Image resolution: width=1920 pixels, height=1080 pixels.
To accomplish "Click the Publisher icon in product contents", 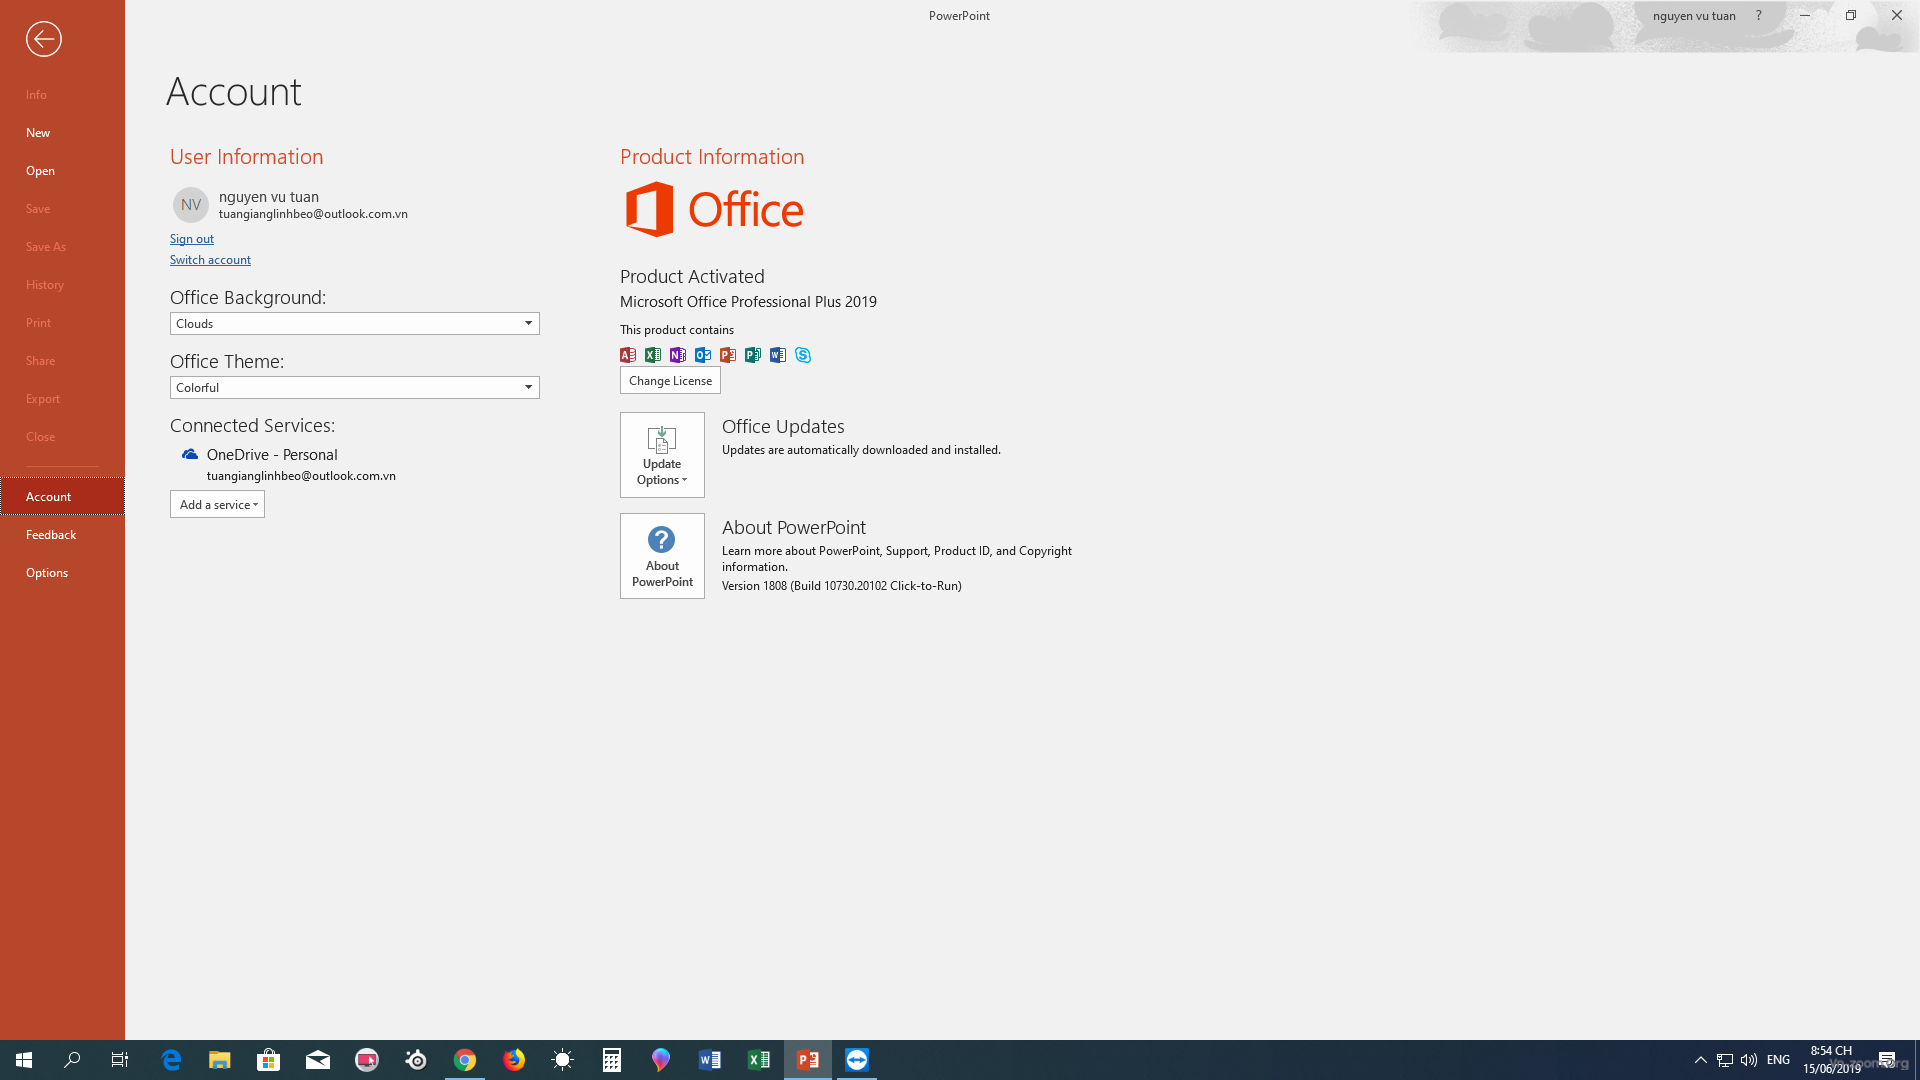I will pyautogui.click(x=753, y=355).
